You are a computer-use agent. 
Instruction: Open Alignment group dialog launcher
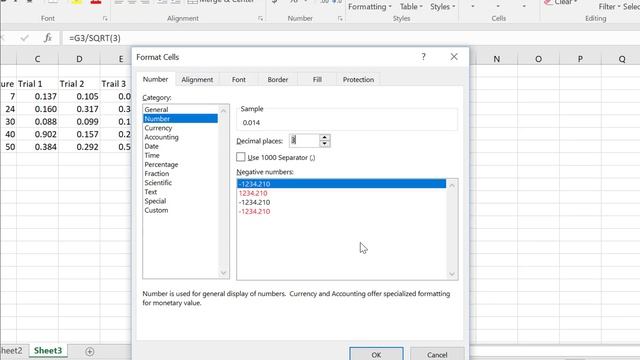coord(260,19)
